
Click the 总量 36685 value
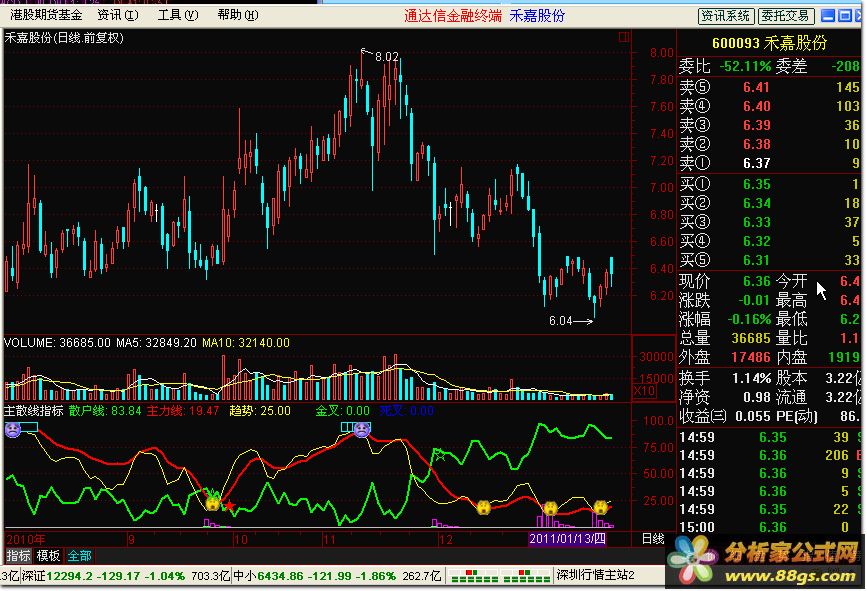pyautogui.click(x=751, y=338)
